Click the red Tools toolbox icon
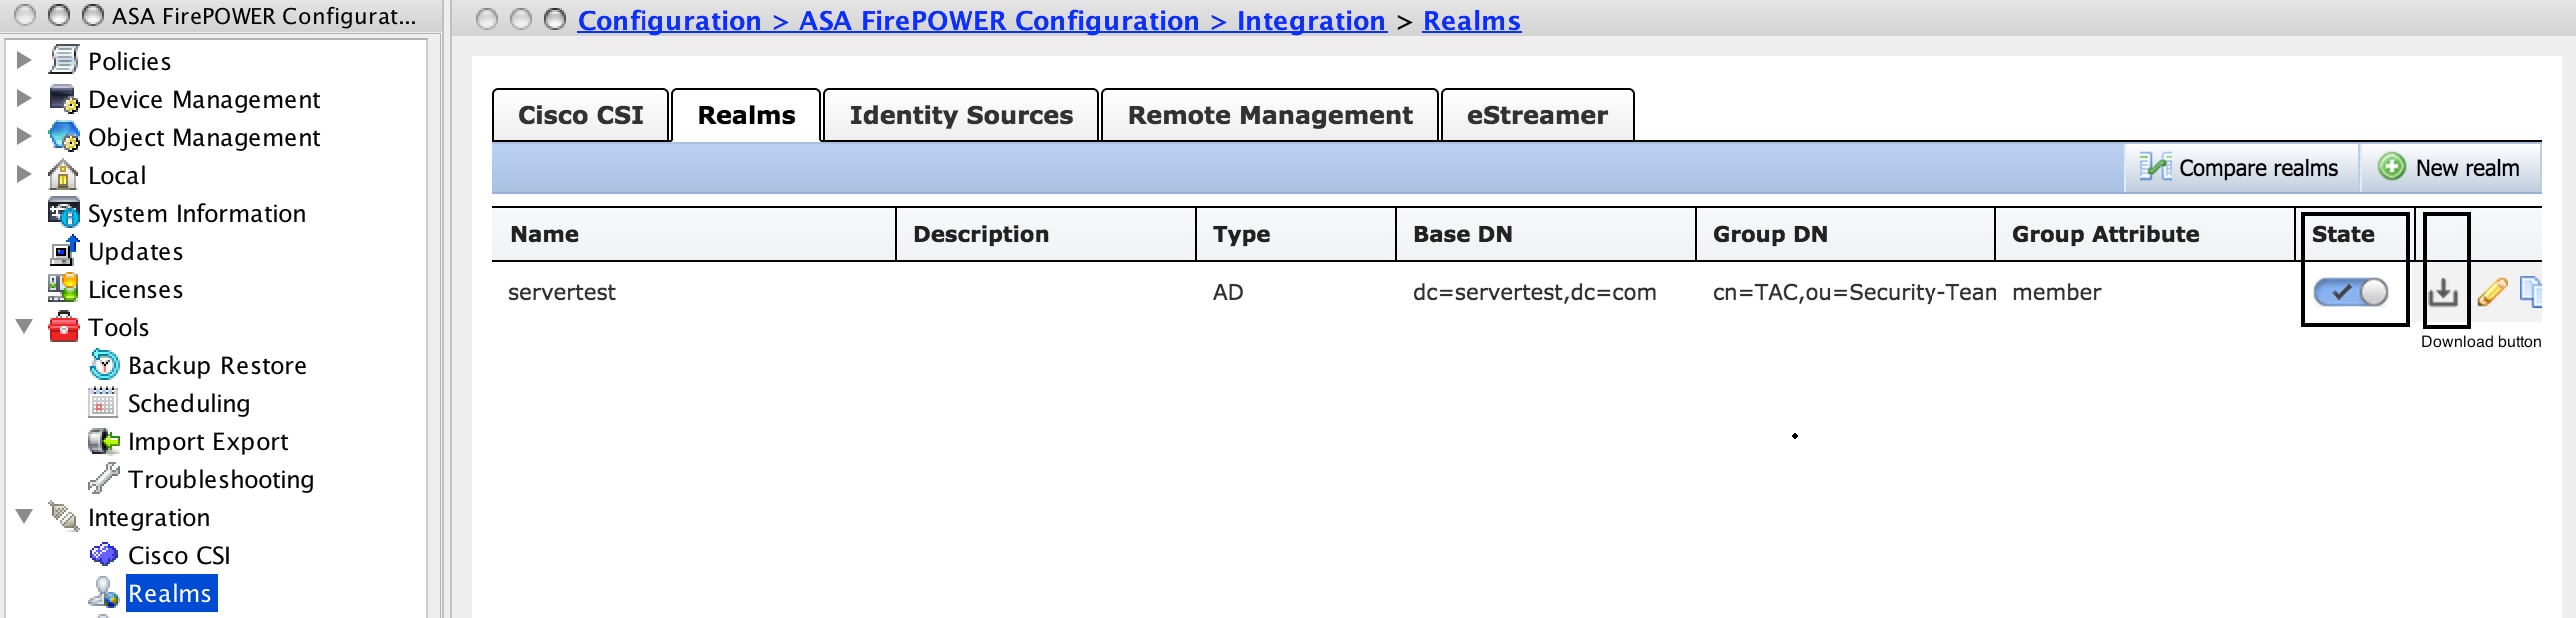Image resolution: width=2576 pixels, height=618 pixels. pyautogui.click(x=63, y=327)
